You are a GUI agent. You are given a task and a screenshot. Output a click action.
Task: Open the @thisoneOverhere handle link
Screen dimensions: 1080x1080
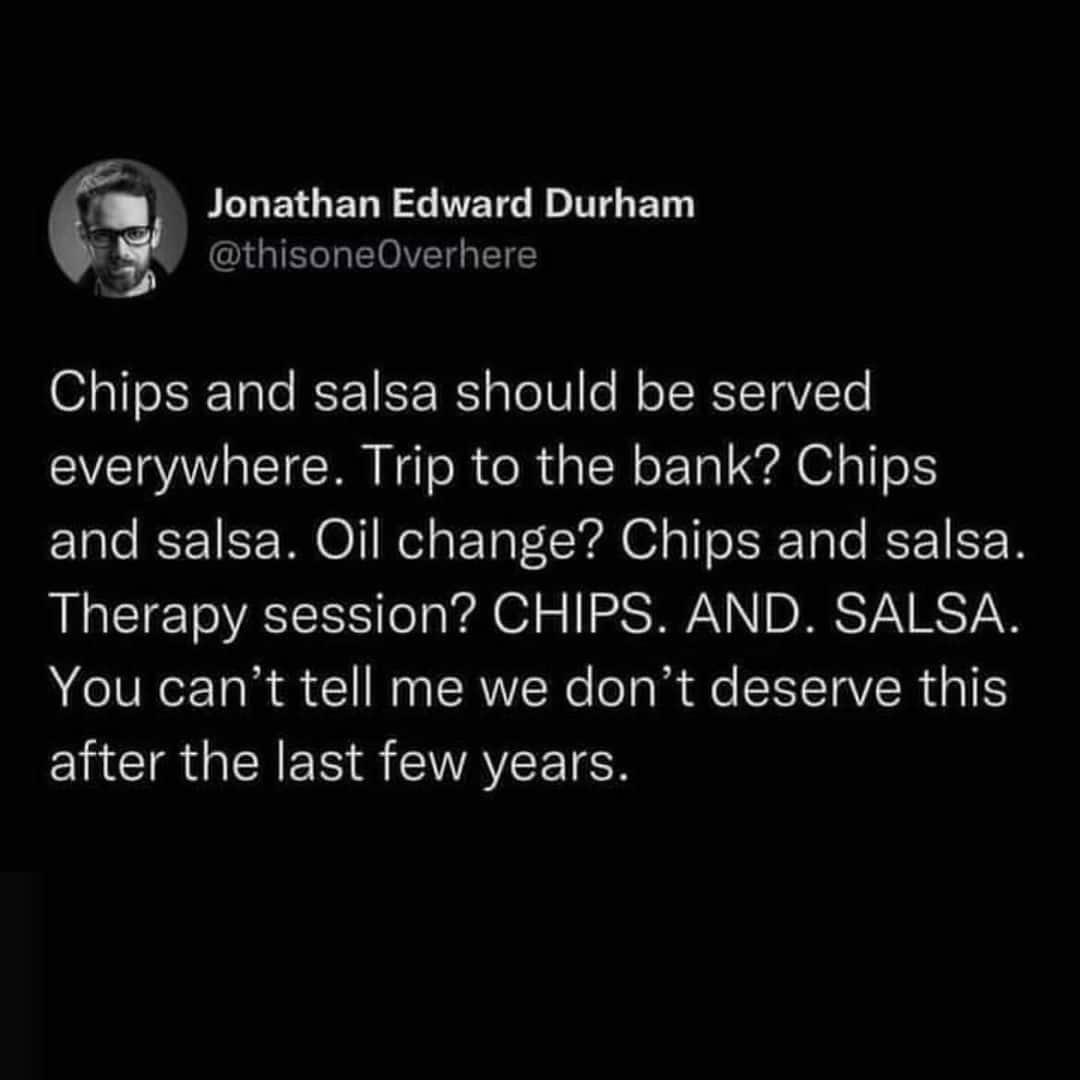[x=372, y=257]
